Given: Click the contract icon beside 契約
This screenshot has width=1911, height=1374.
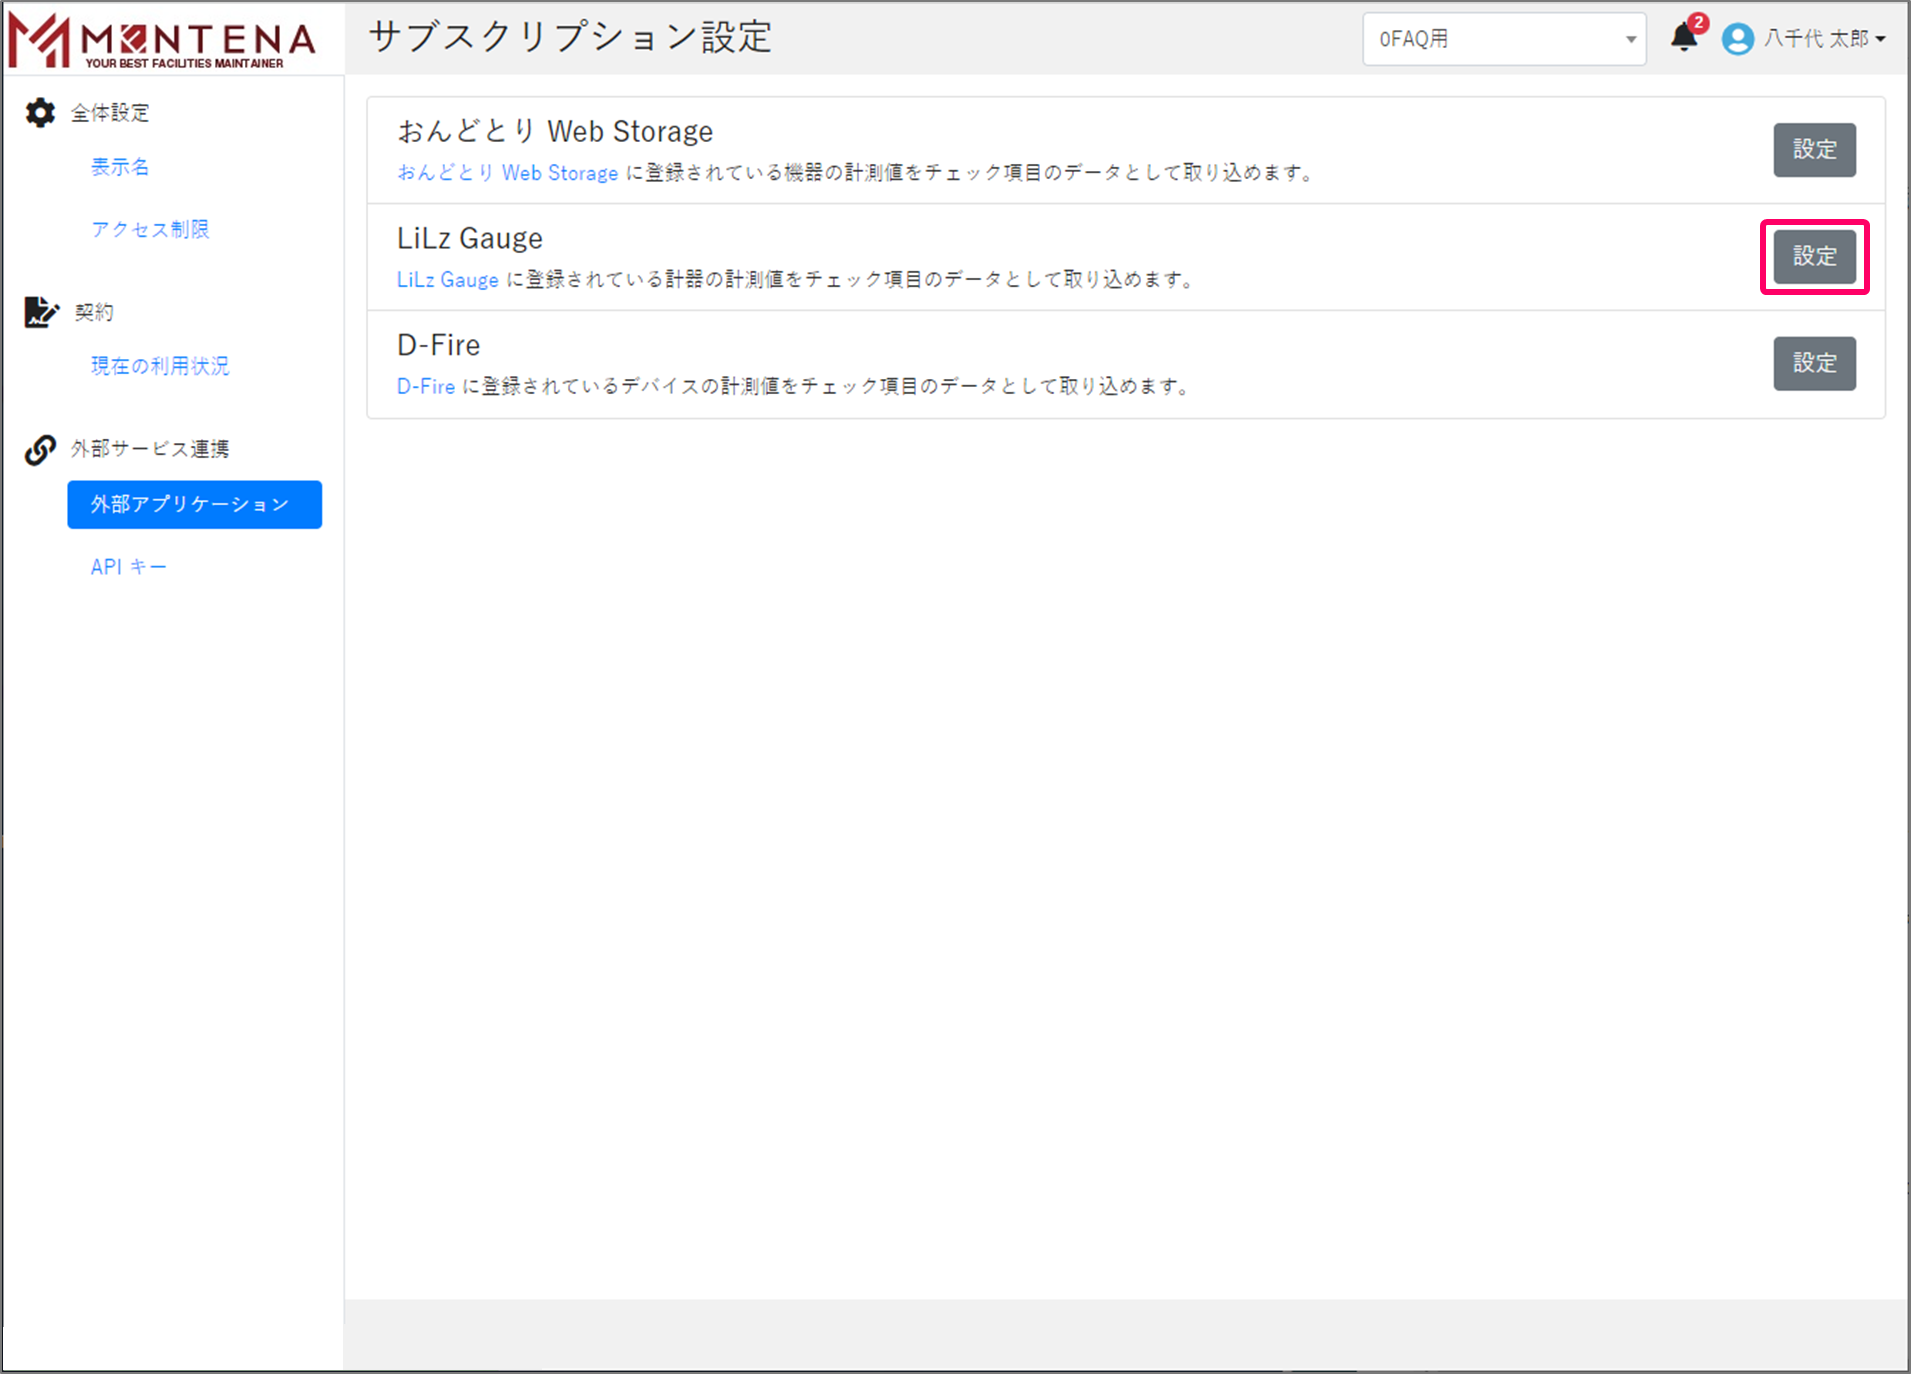Looking at the screenshot, I should 40,312.
